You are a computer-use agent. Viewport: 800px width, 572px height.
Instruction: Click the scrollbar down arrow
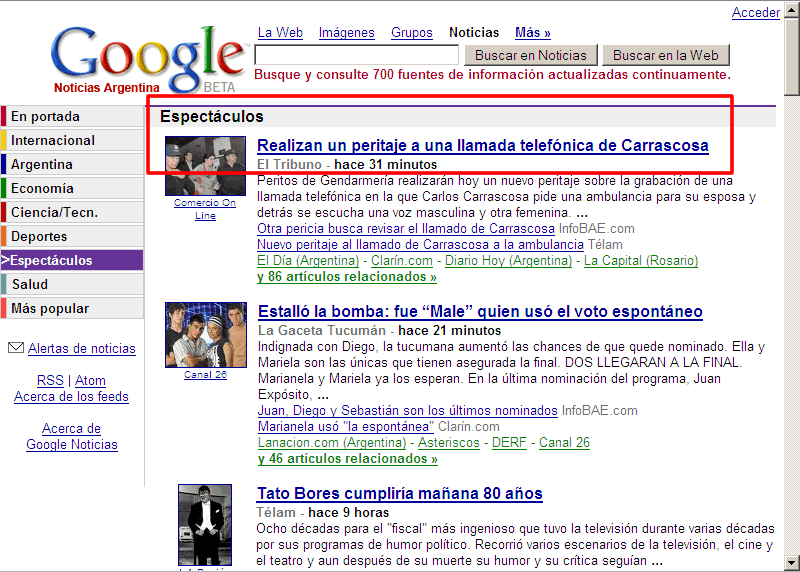(792, 563)
